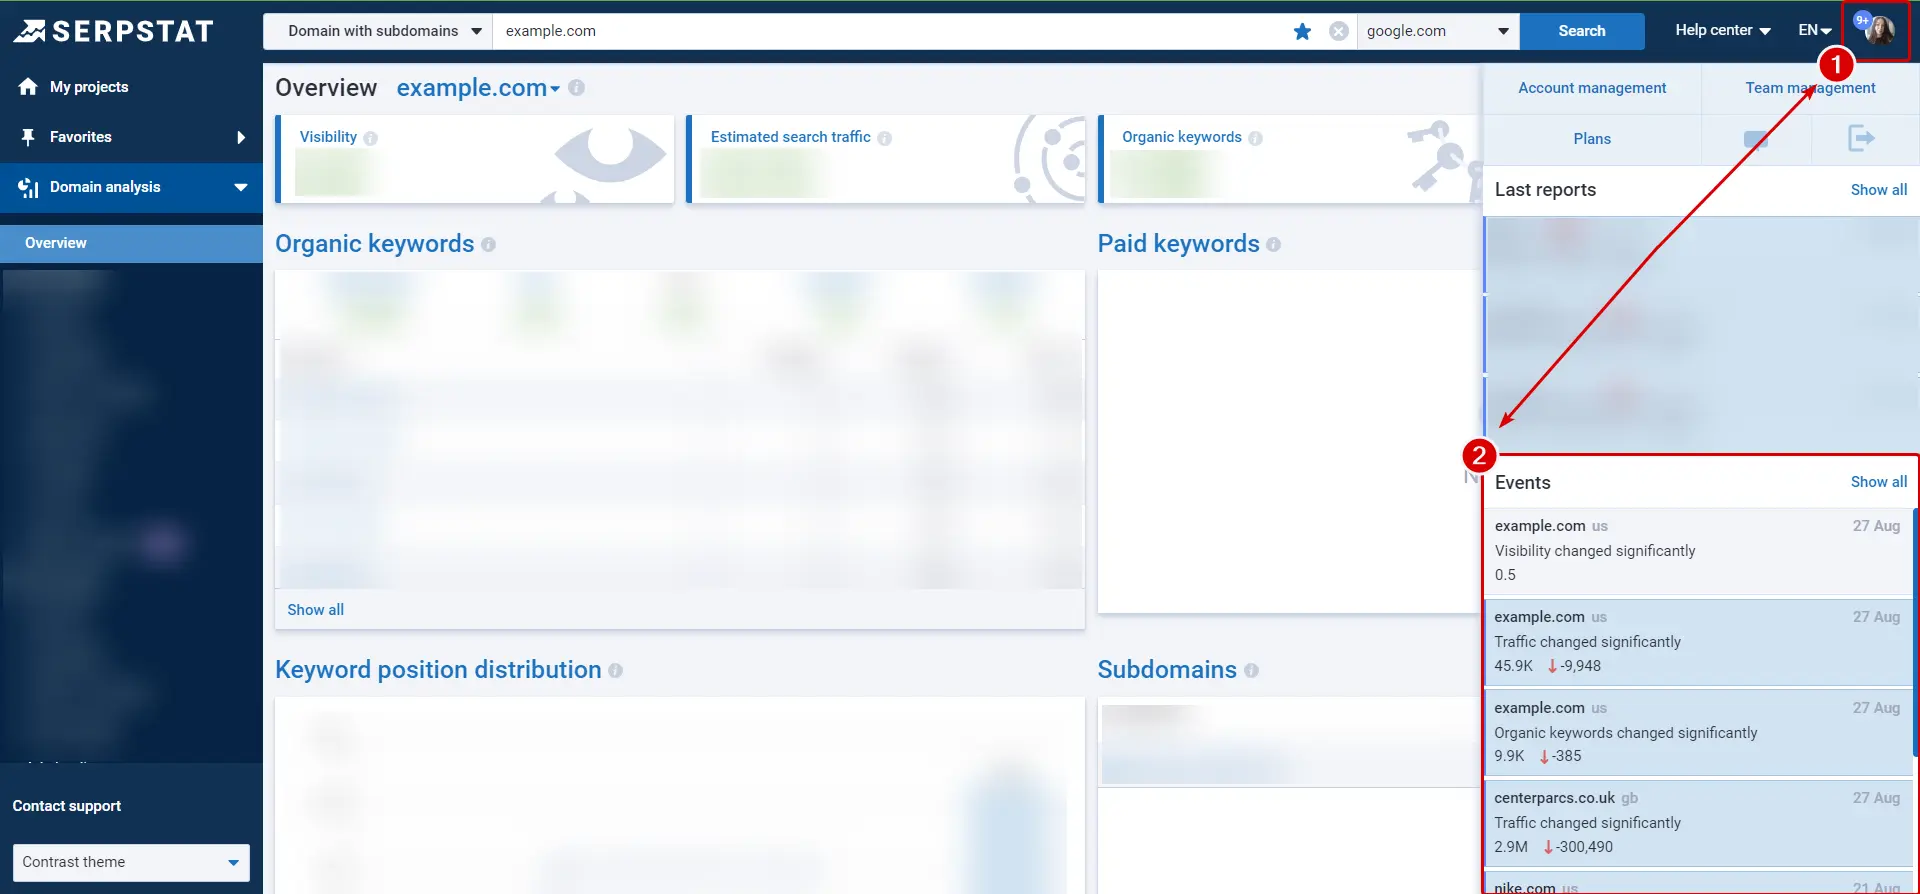Click the Favorites pin icon in sidebar
The image size is (1920, 894).
28,137
